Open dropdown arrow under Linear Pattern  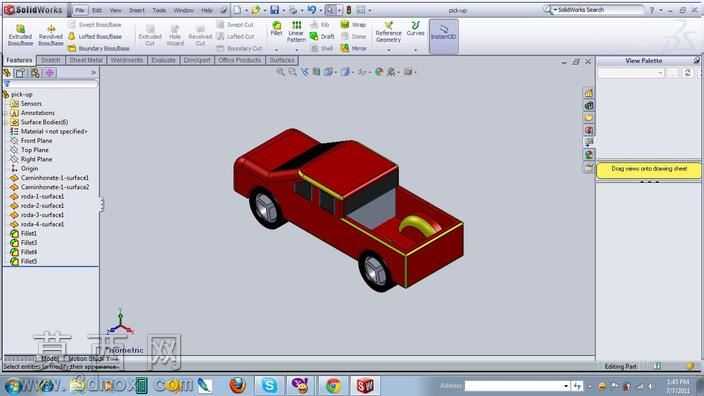(296, 50)
